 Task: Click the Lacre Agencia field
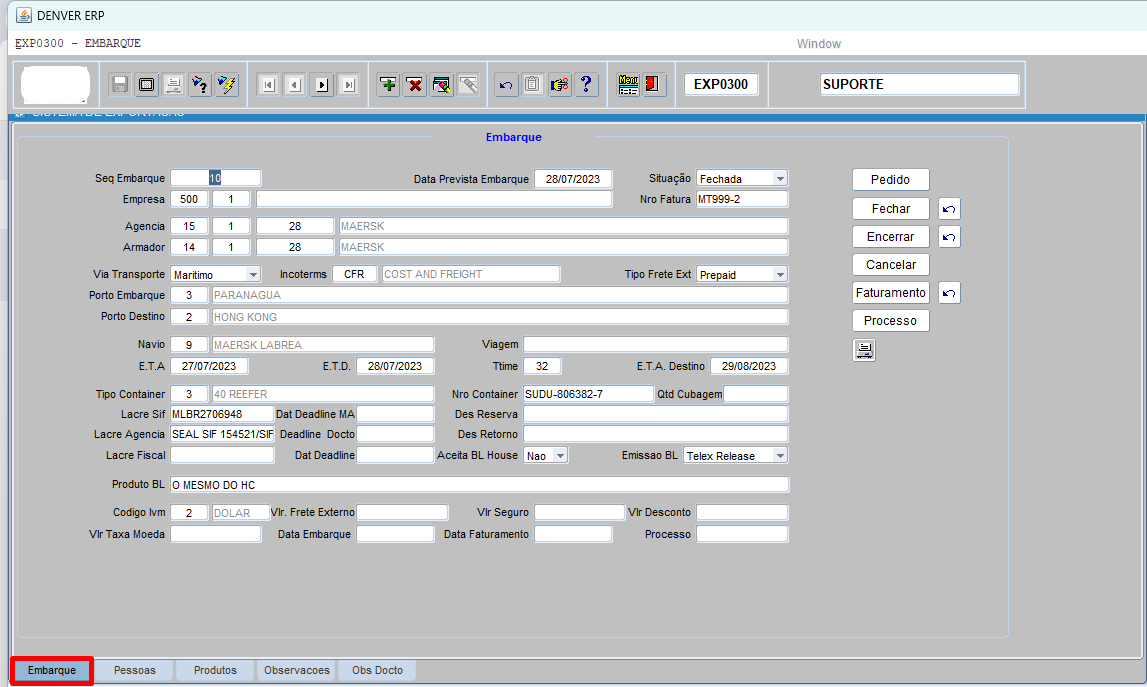point(222,435)
